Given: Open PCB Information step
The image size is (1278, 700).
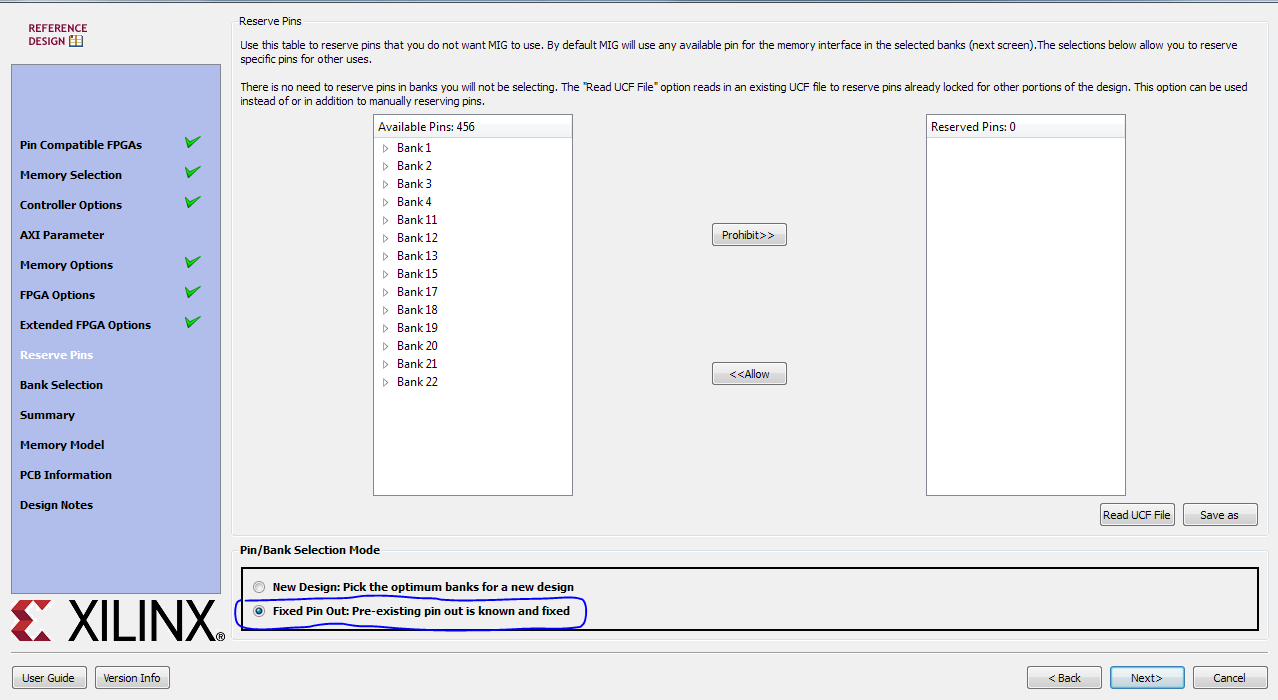Looking at the screenshot, I should [x=66, y=475].
